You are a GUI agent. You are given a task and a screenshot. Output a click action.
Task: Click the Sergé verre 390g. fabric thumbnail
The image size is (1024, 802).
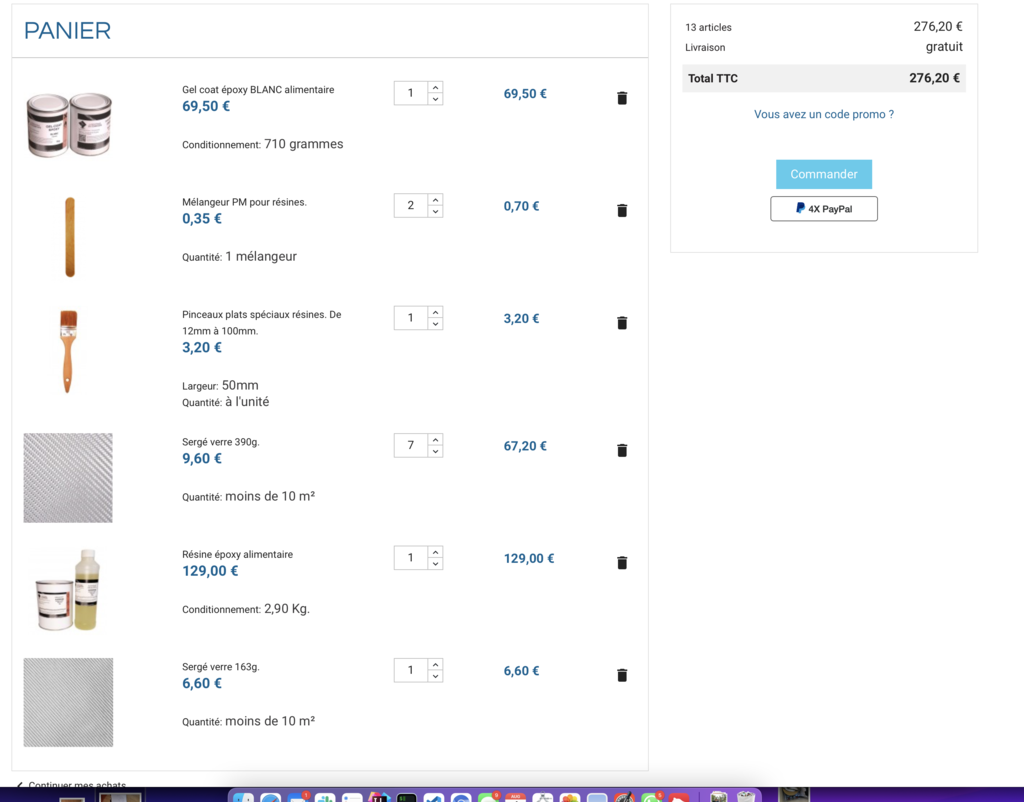(x=68, y=477)
